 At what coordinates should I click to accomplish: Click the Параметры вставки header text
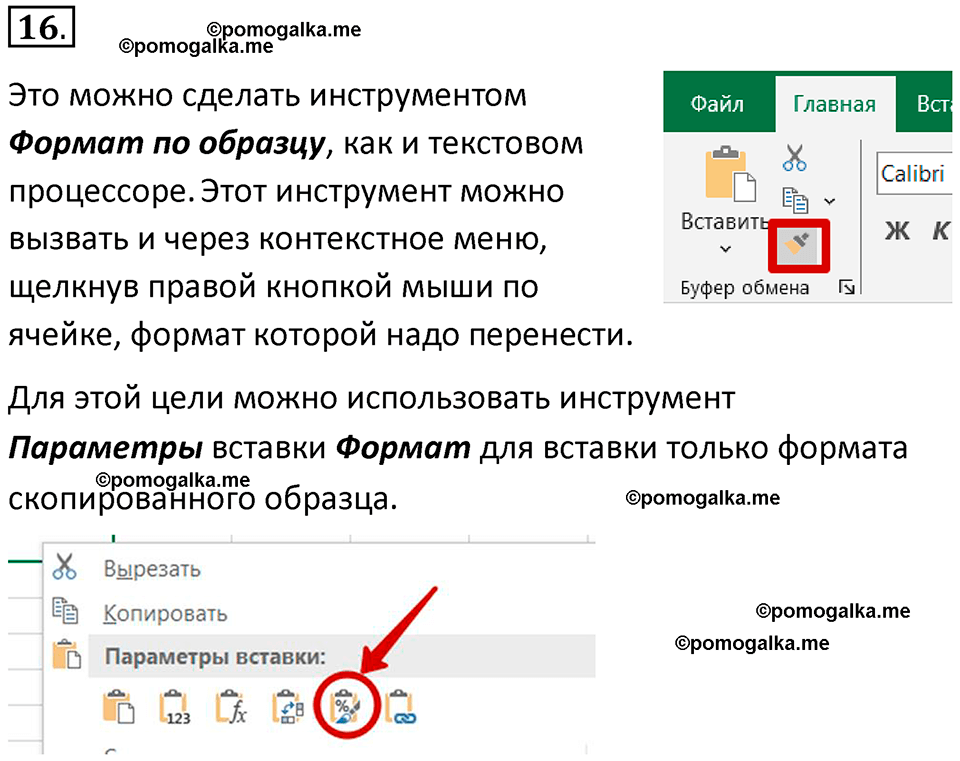pos(215,657)
